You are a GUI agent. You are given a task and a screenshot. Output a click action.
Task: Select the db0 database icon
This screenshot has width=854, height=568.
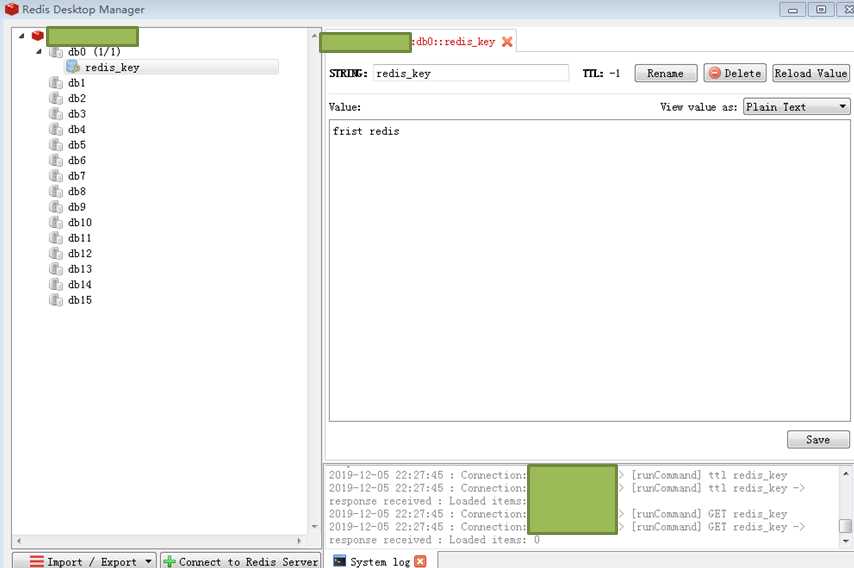[x=56, y=52]
